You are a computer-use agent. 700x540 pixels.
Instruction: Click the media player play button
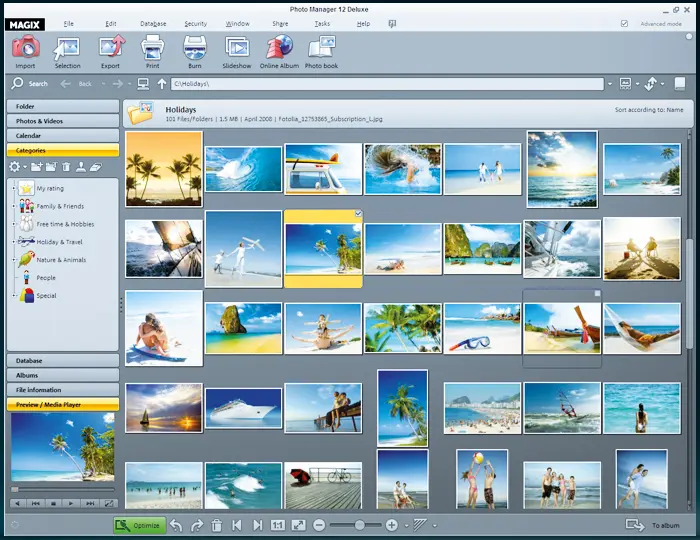click(x=71, y=503)
